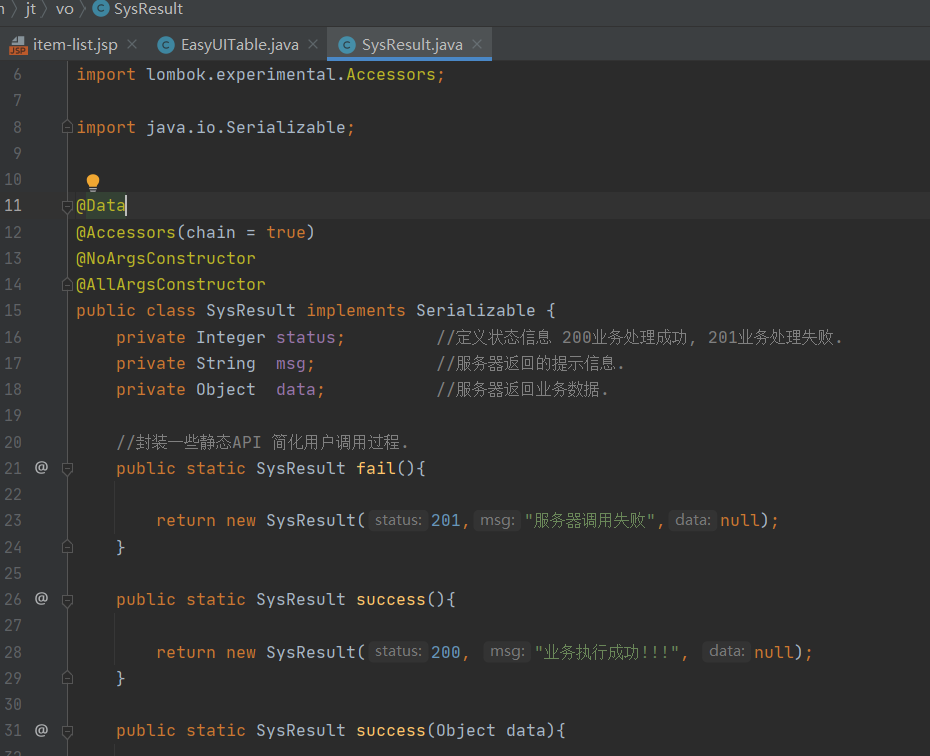Click the java.io.Serializable import

coord(246,127)
